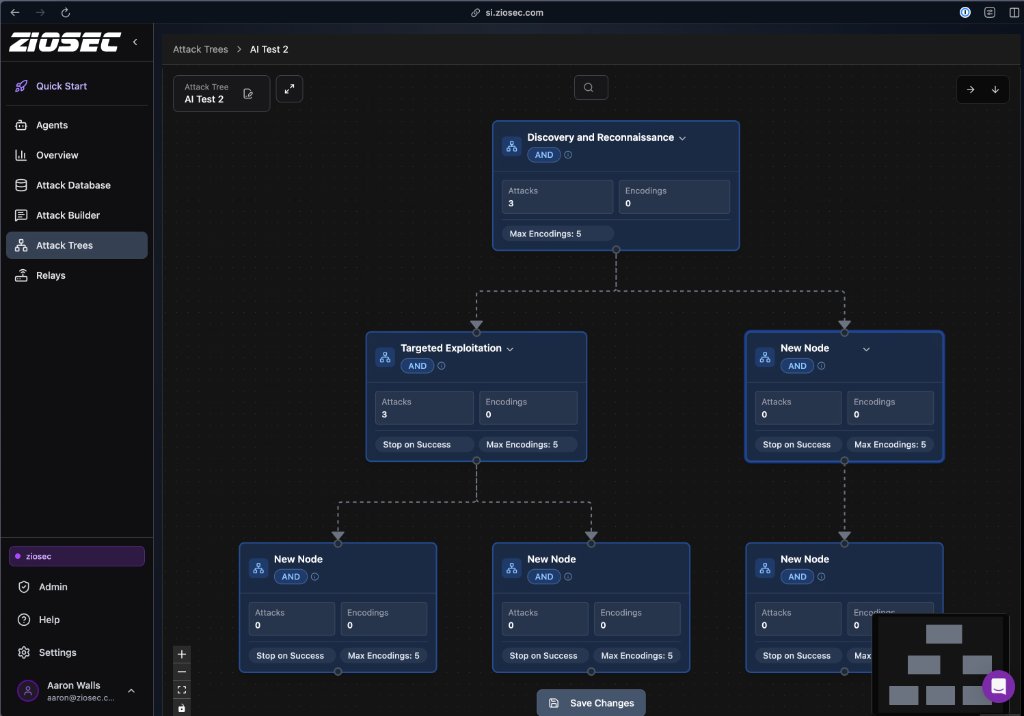The width and height of the screenshot is (1024, 716).
Task: Open Attacks count in Discovery and Reconnaissance
Action: [x=557, y=197]
